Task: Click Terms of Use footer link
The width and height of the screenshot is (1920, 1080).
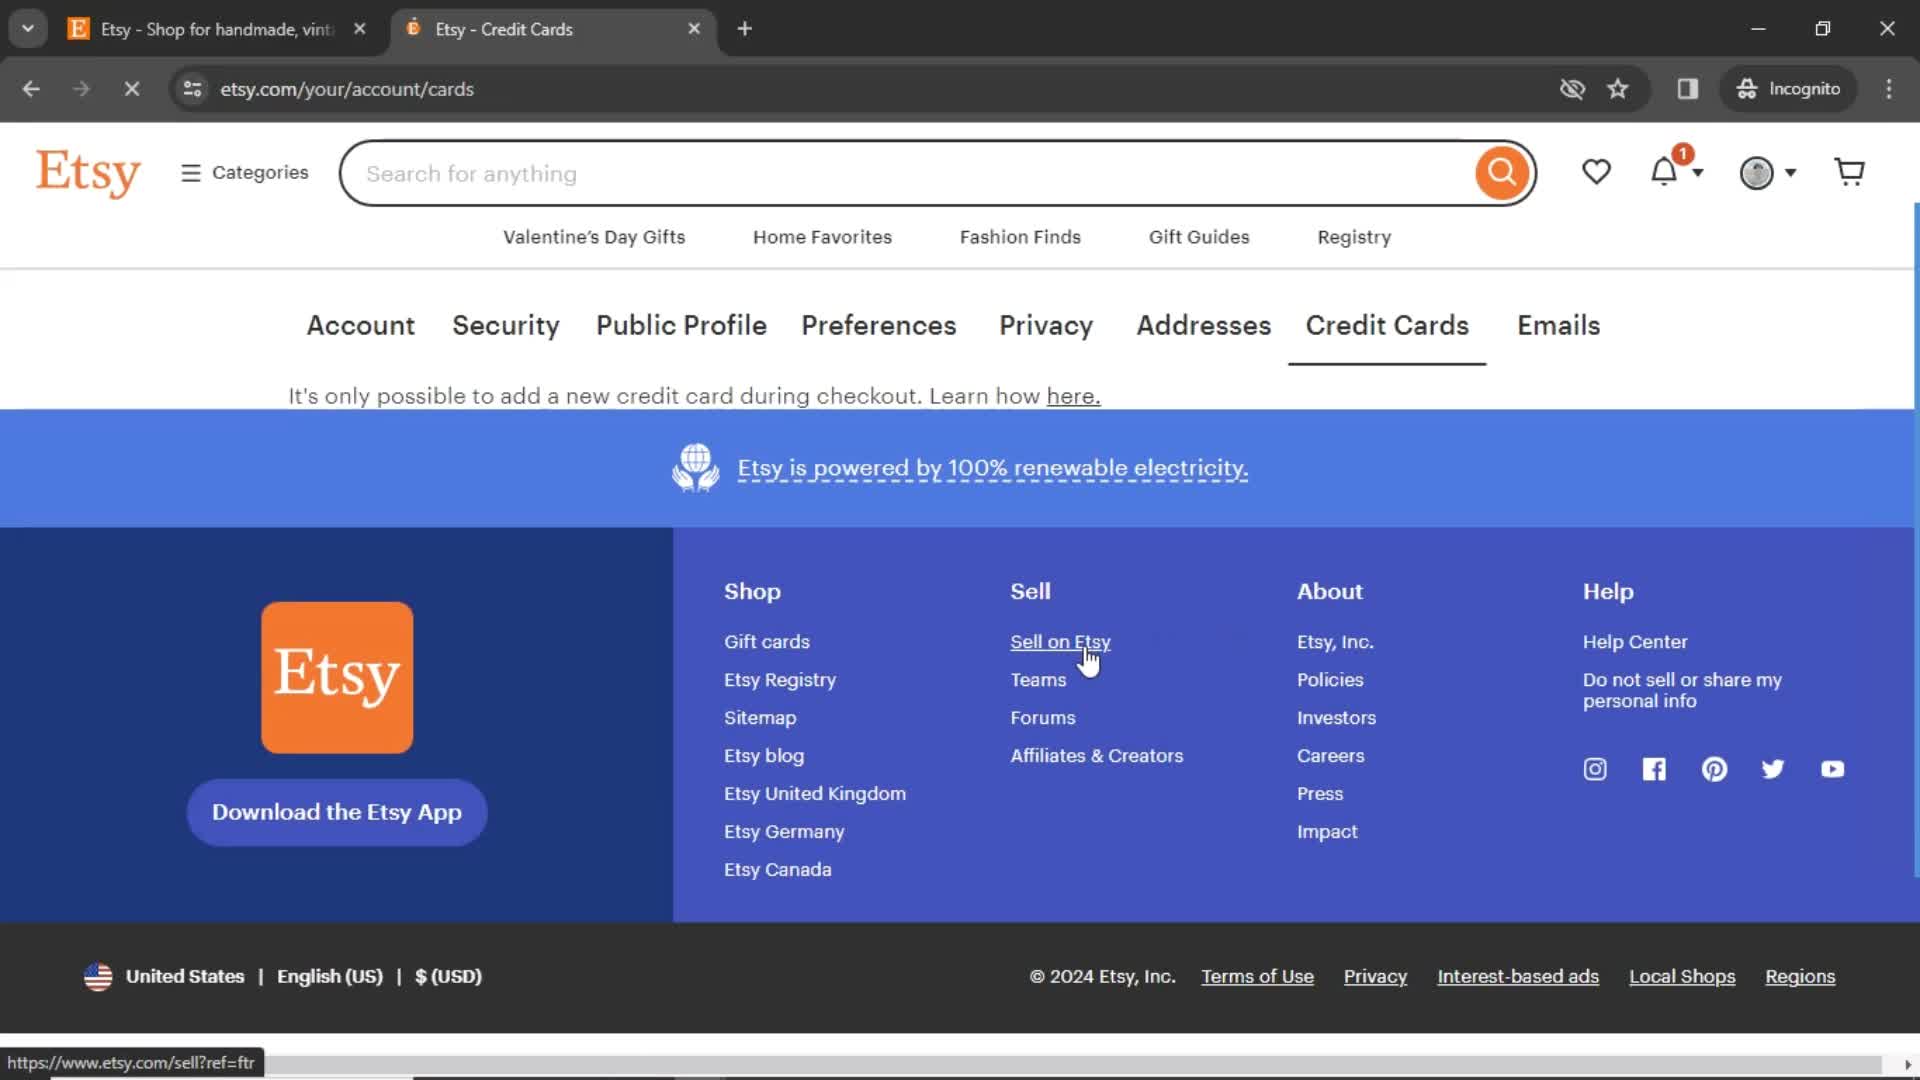Action: pos(1257,976)
